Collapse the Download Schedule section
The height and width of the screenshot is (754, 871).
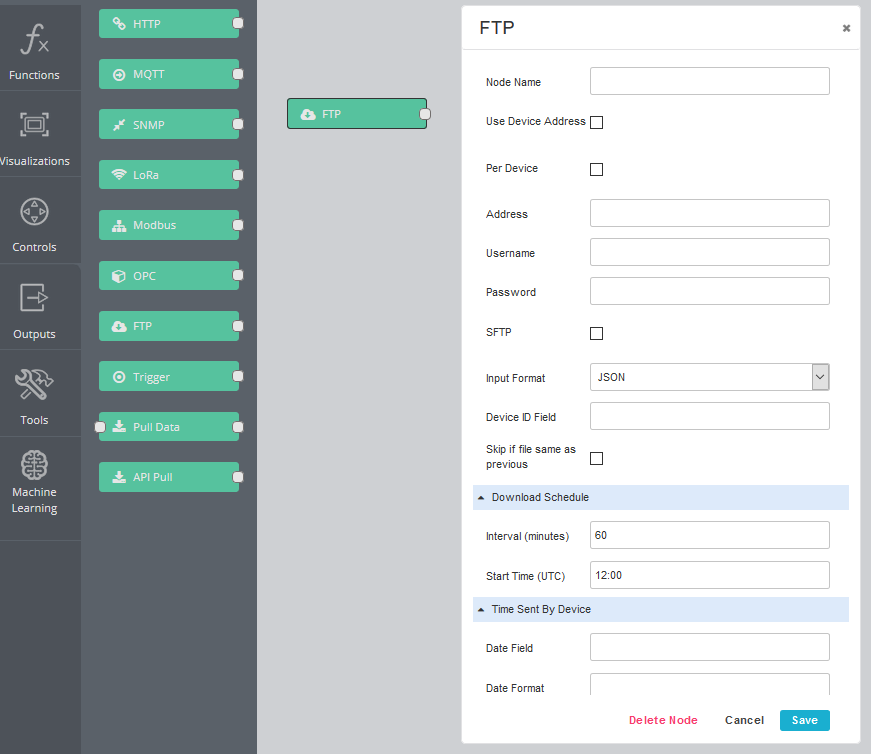[660, 497]
